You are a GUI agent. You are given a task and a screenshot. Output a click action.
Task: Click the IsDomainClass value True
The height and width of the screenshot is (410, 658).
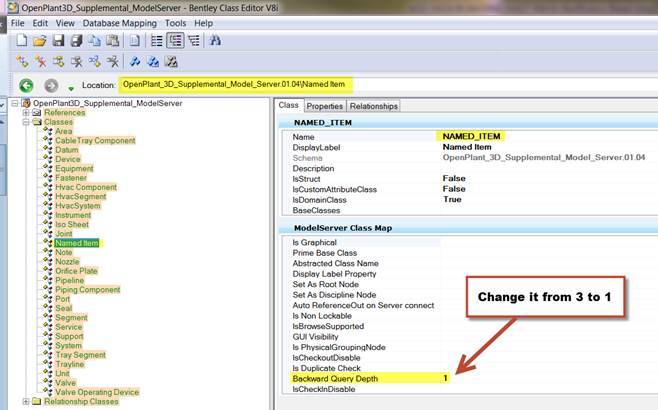(452, 199)
